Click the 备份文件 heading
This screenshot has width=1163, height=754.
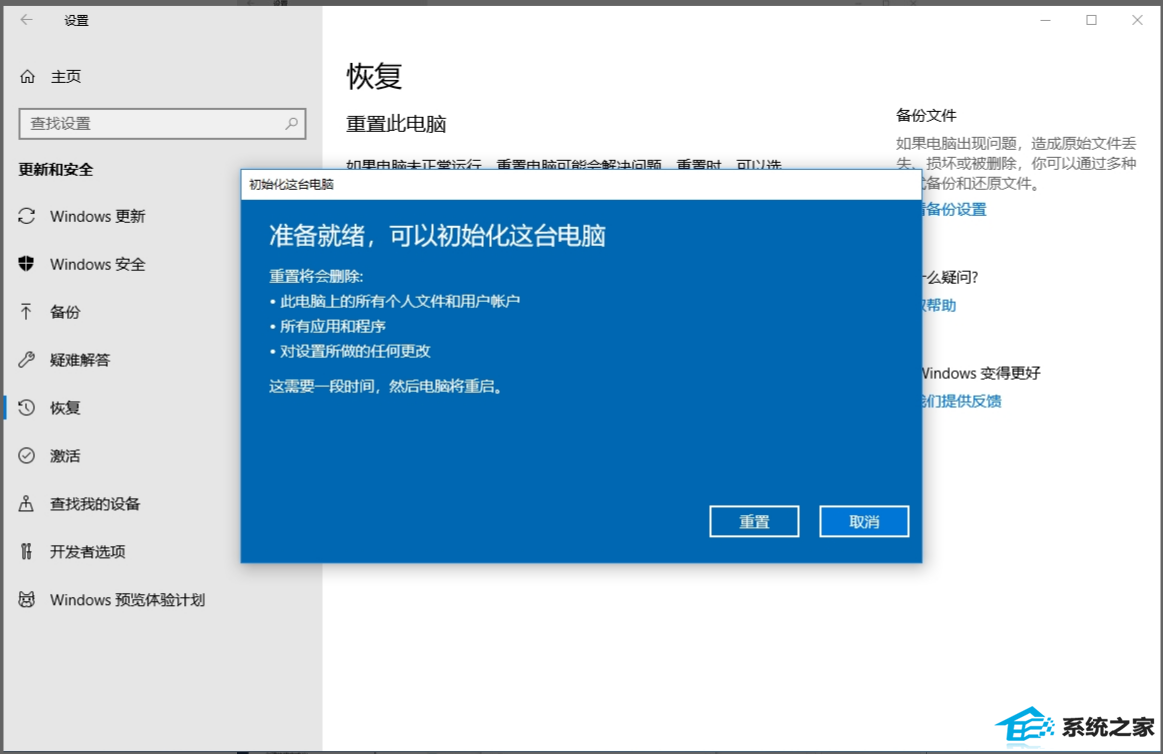point(926,115)
